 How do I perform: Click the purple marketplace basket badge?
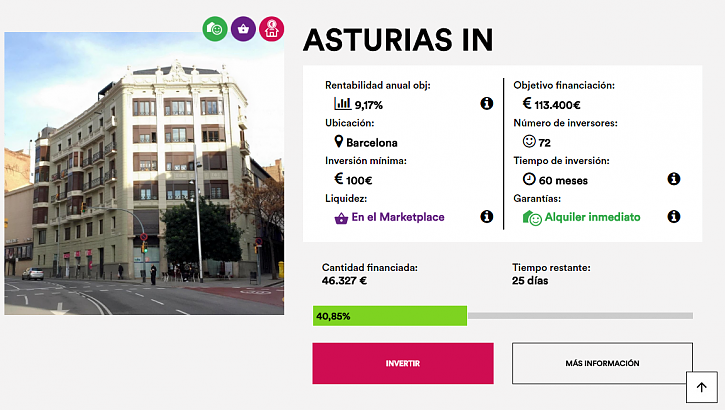(243, 29)
